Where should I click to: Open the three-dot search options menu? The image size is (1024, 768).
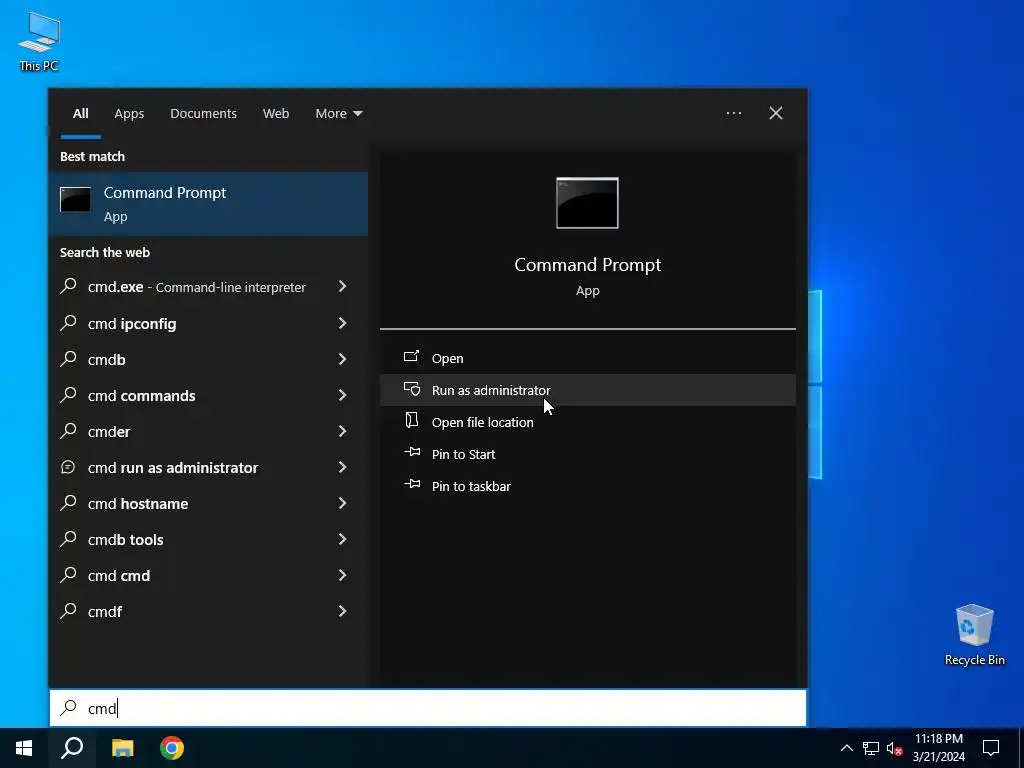point(733,113)
